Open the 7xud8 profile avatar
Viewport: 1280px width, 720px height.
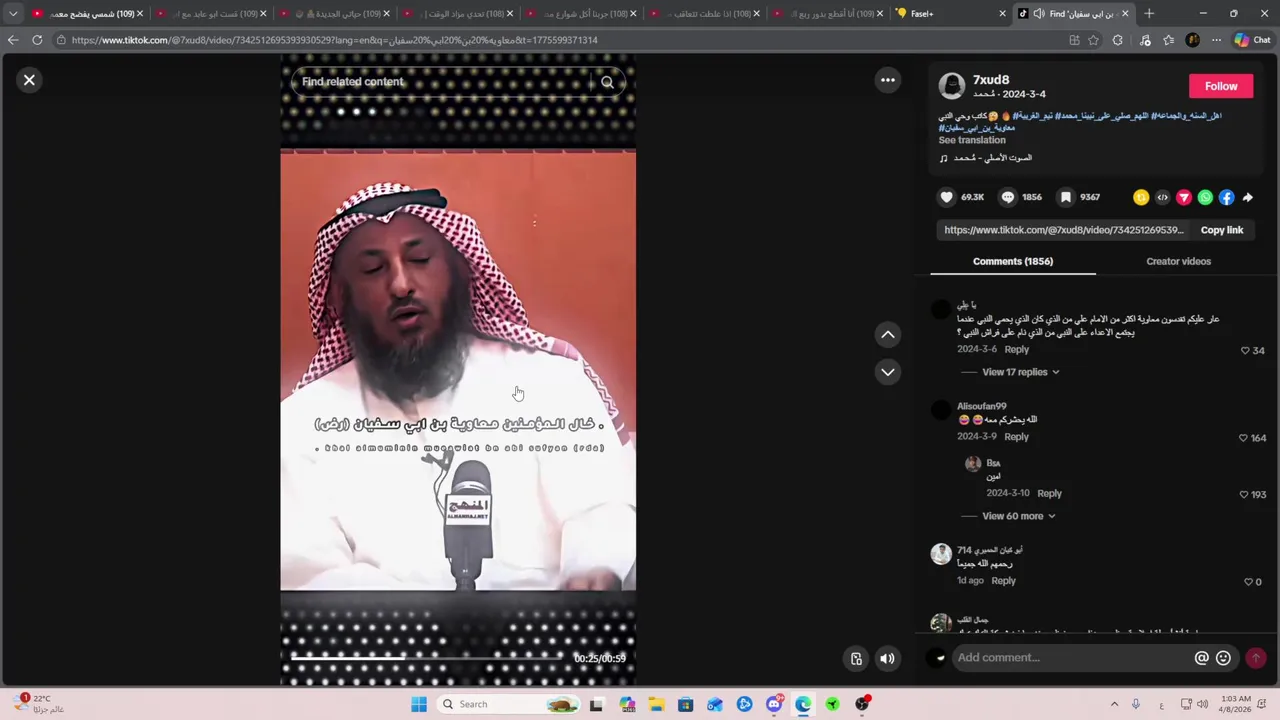click(951, 85)
